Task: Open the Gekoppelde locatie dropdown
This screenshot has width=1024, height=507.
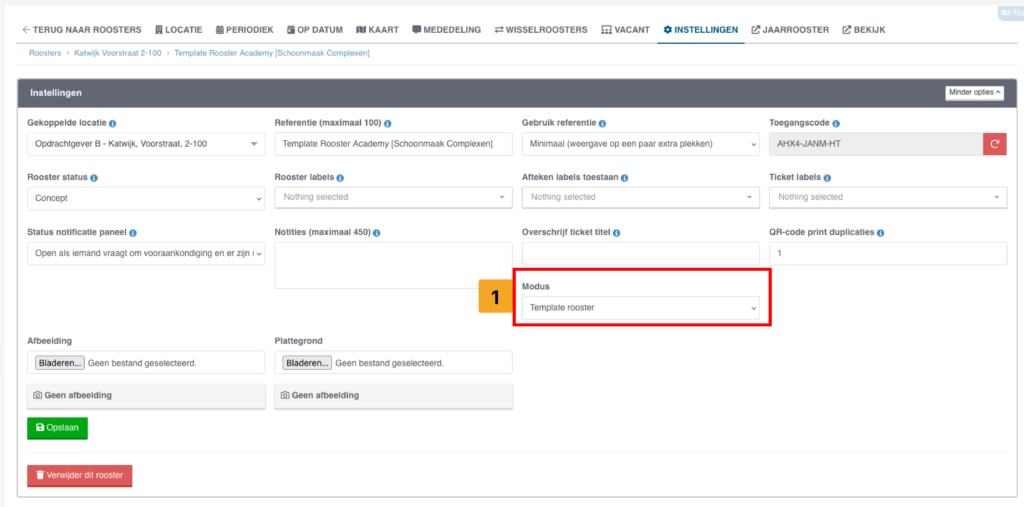Action: coord(146,145)
